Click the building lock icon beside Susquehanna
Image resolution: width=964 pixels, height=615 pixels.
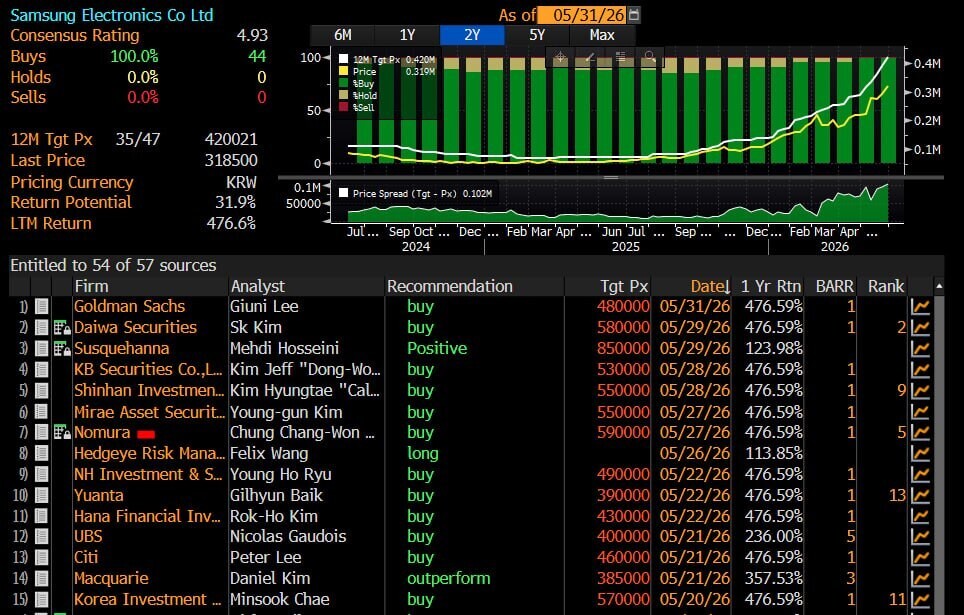click(62, 348)
